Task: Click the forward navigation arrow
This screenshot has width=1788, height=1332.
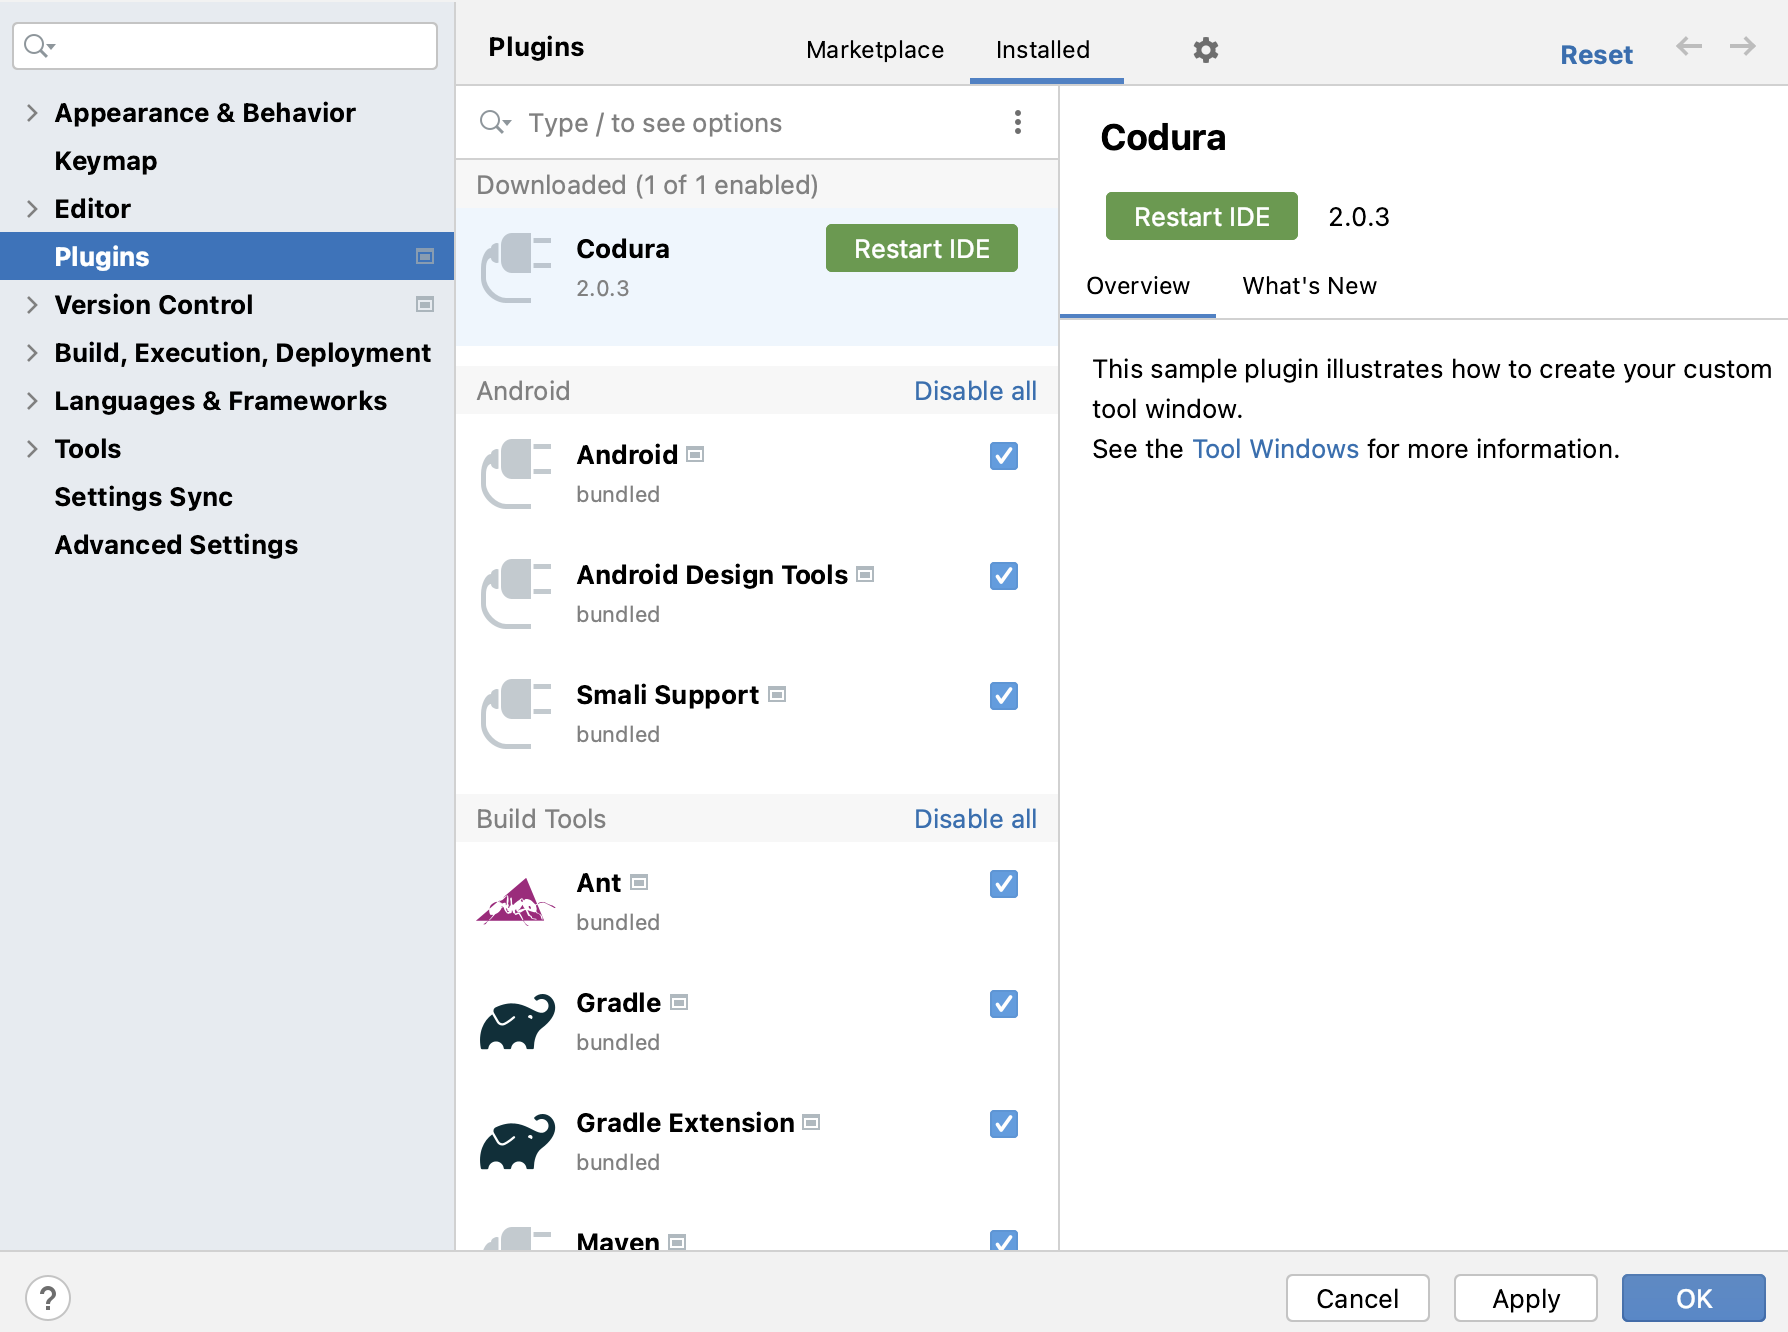Action: (1743, 46)
